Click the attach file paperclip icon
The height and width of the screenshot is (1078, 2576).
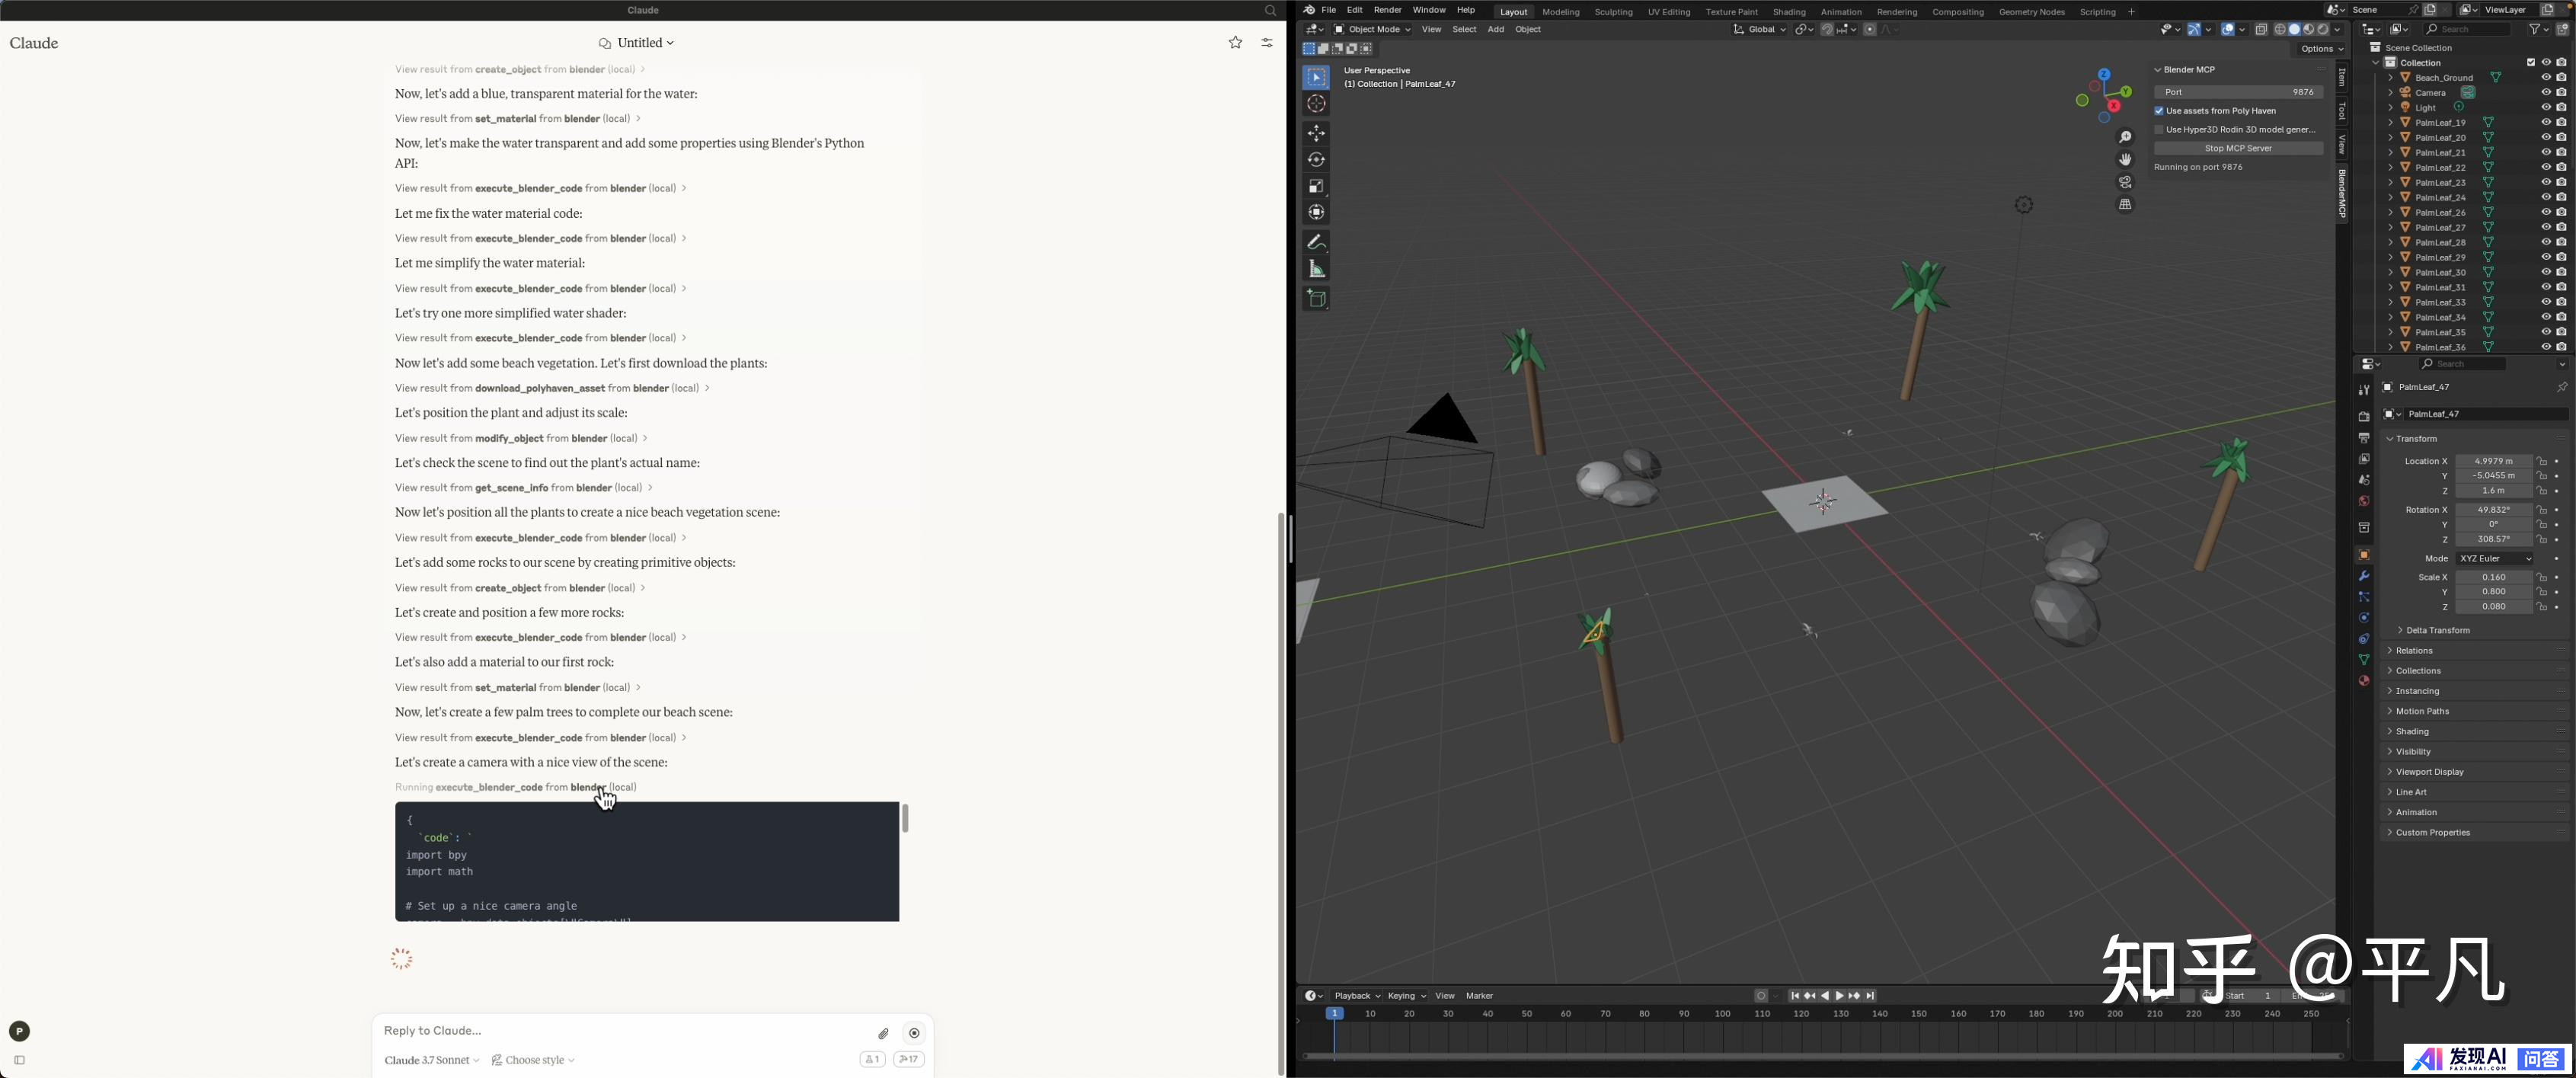click(x=883, y=1033)
